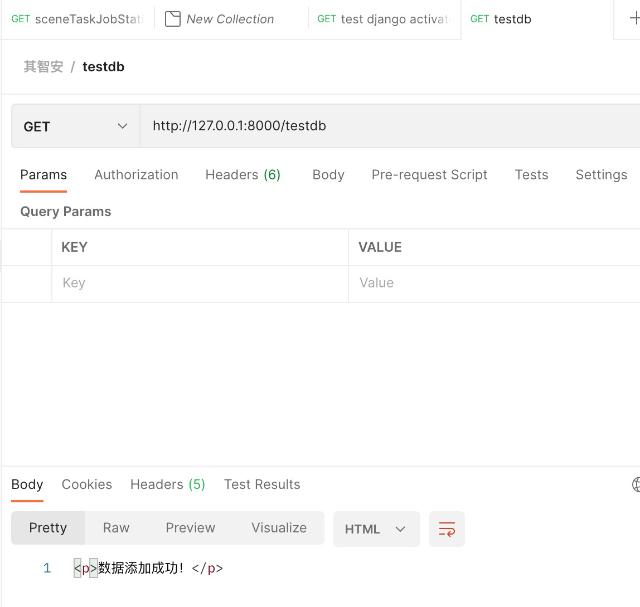
Task: Open the Test Results tab
Action: click(262, 485)
